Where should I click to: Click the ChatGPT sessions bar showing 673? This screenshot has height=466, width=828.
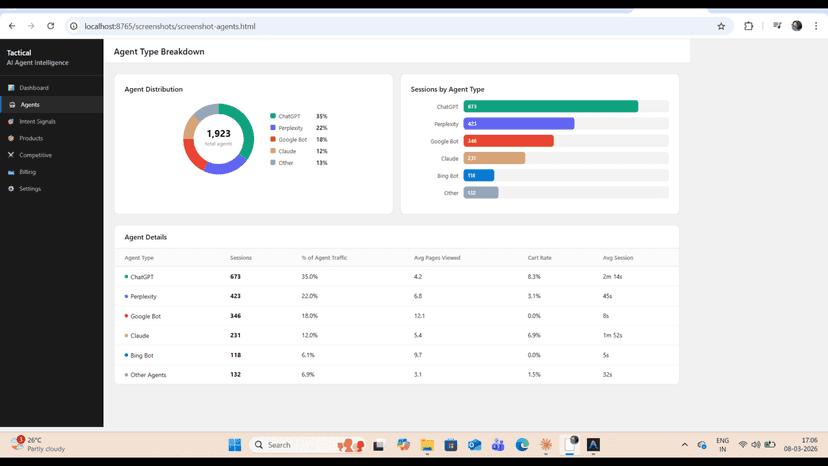[x=551, y=106]
